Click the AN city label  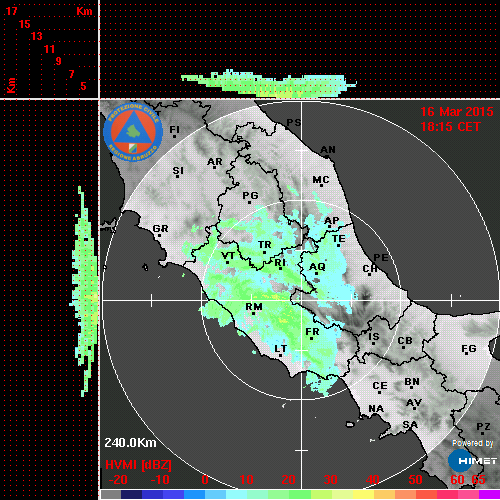coord(328,150)
